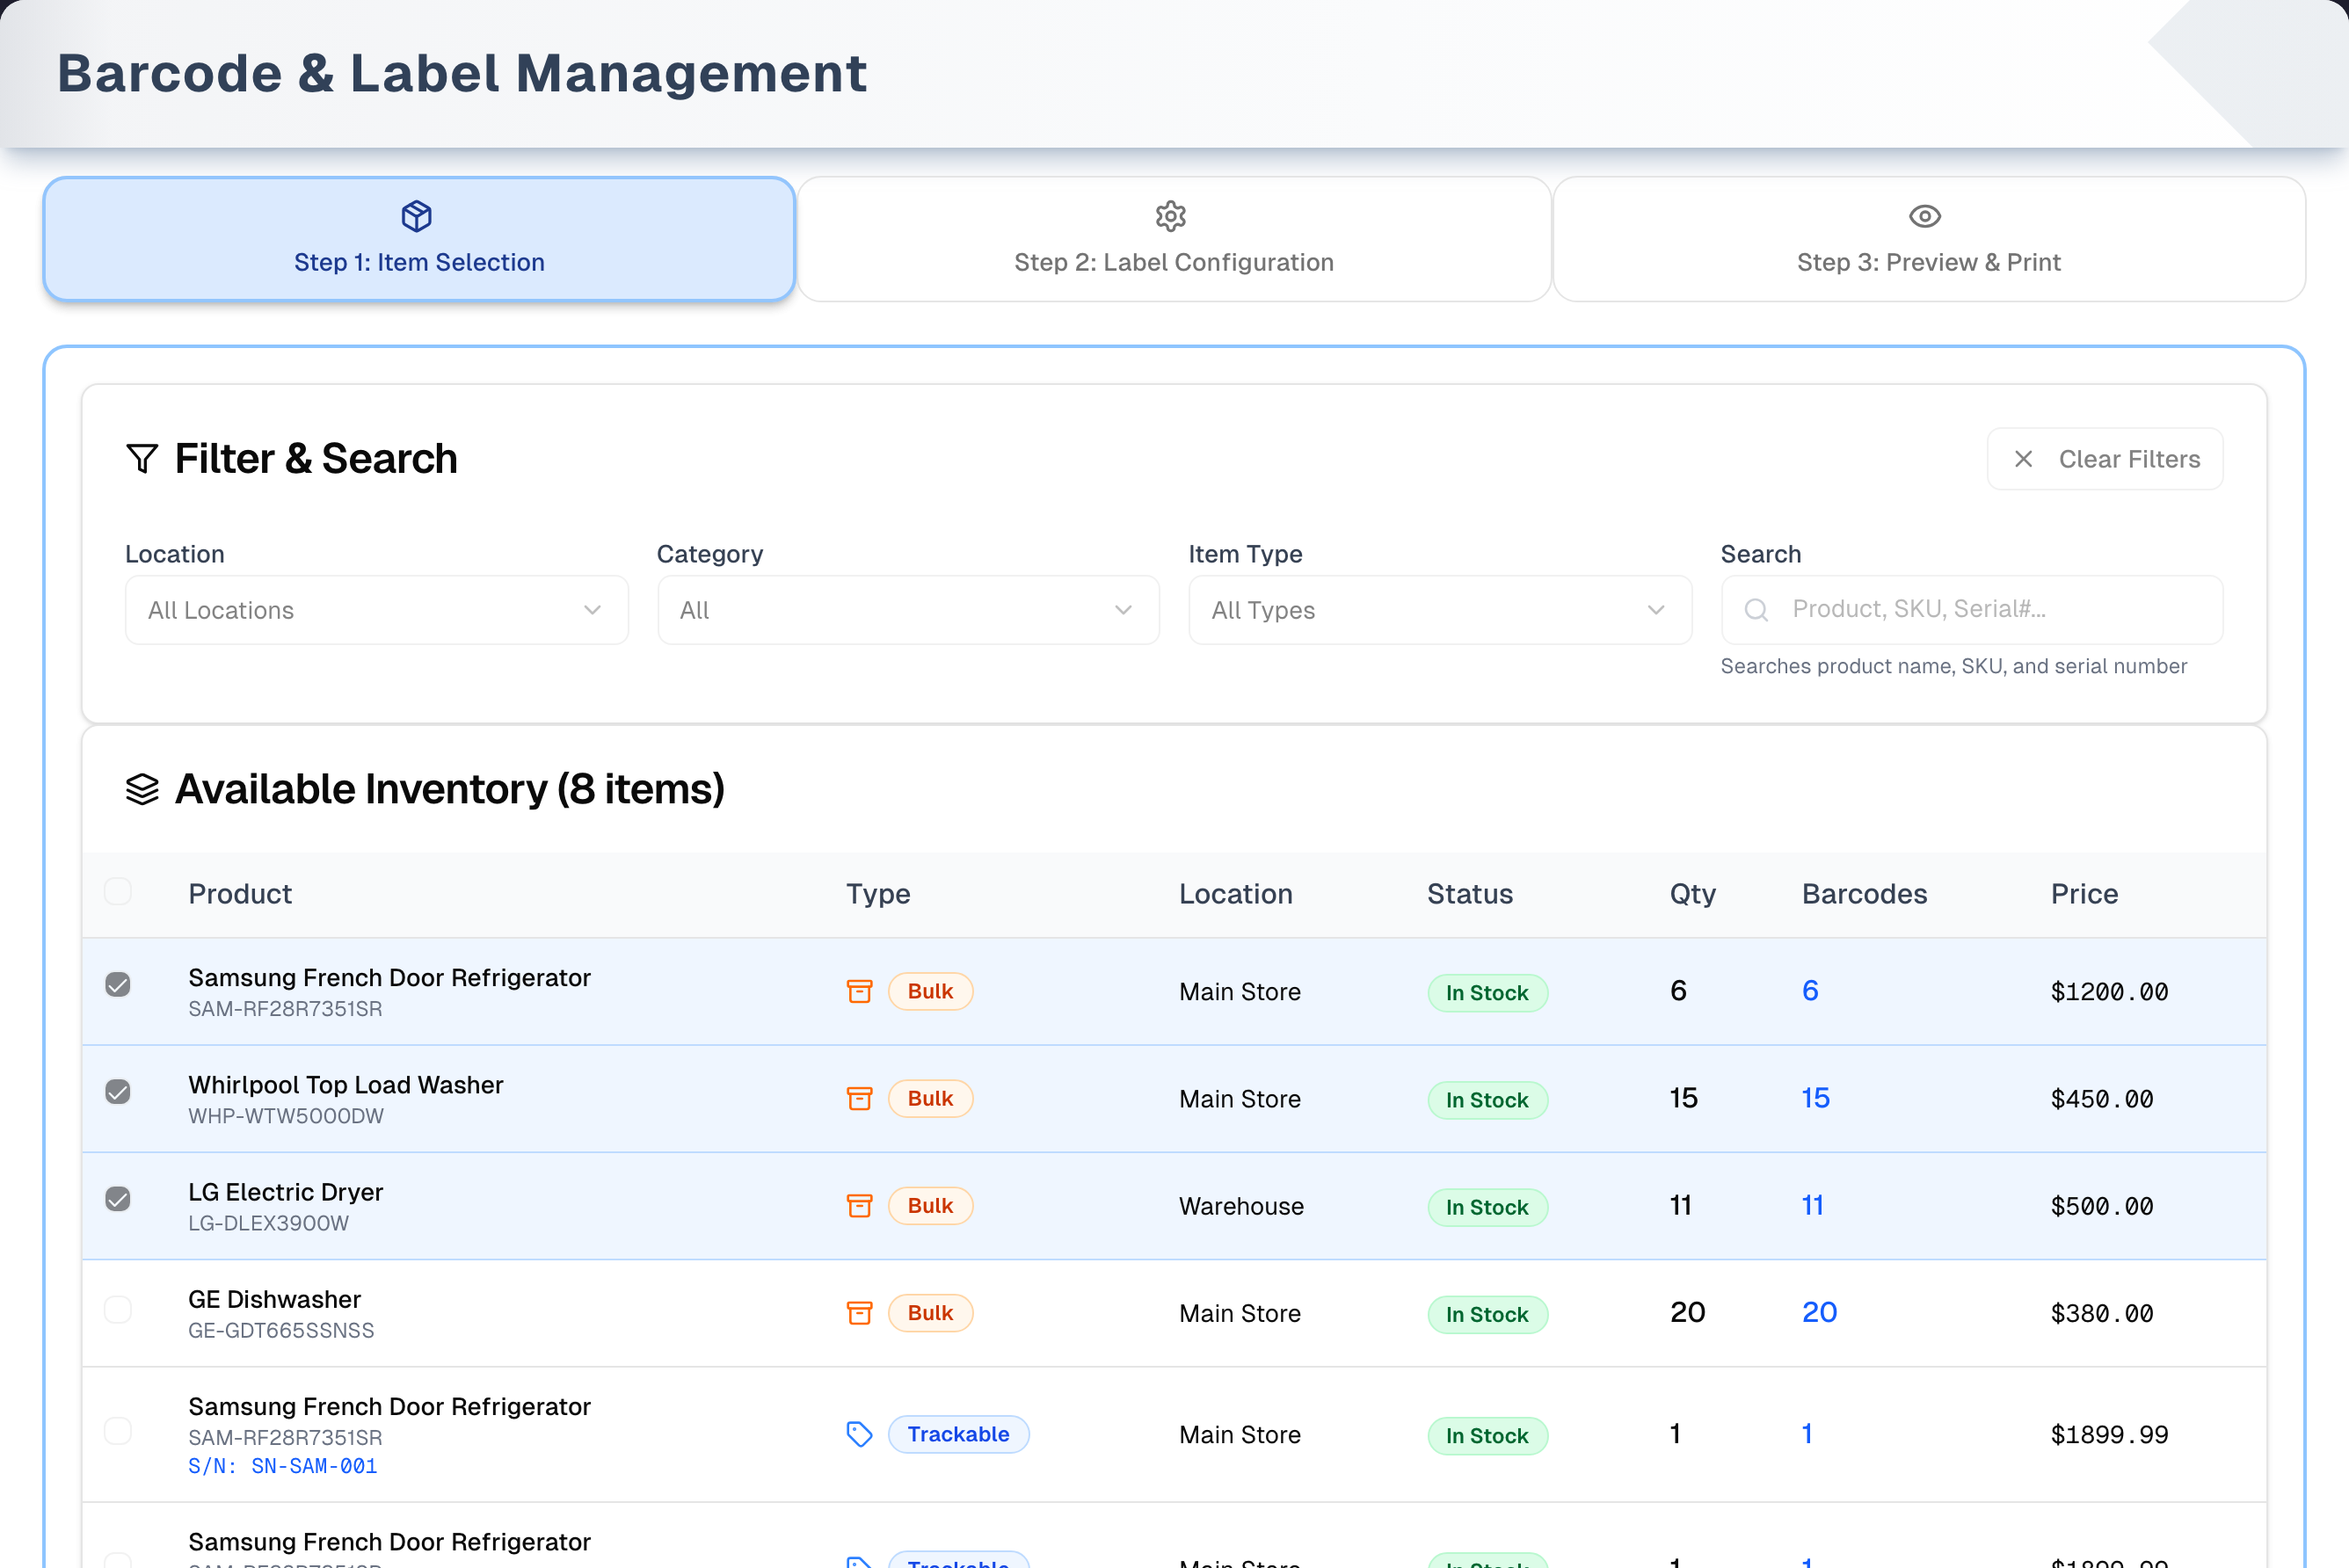
Task: Check the GE Dishwasher row checkbox
Action: 118,1309
